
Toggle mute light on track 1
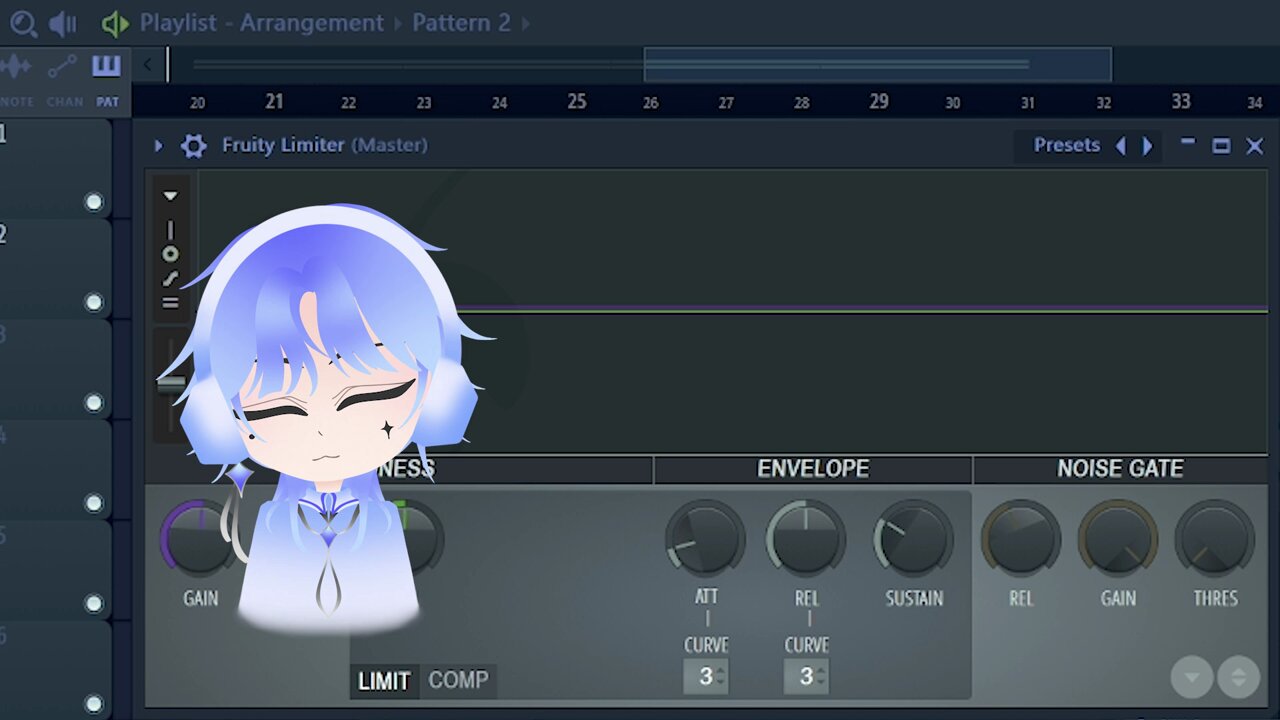pos(94,202)
